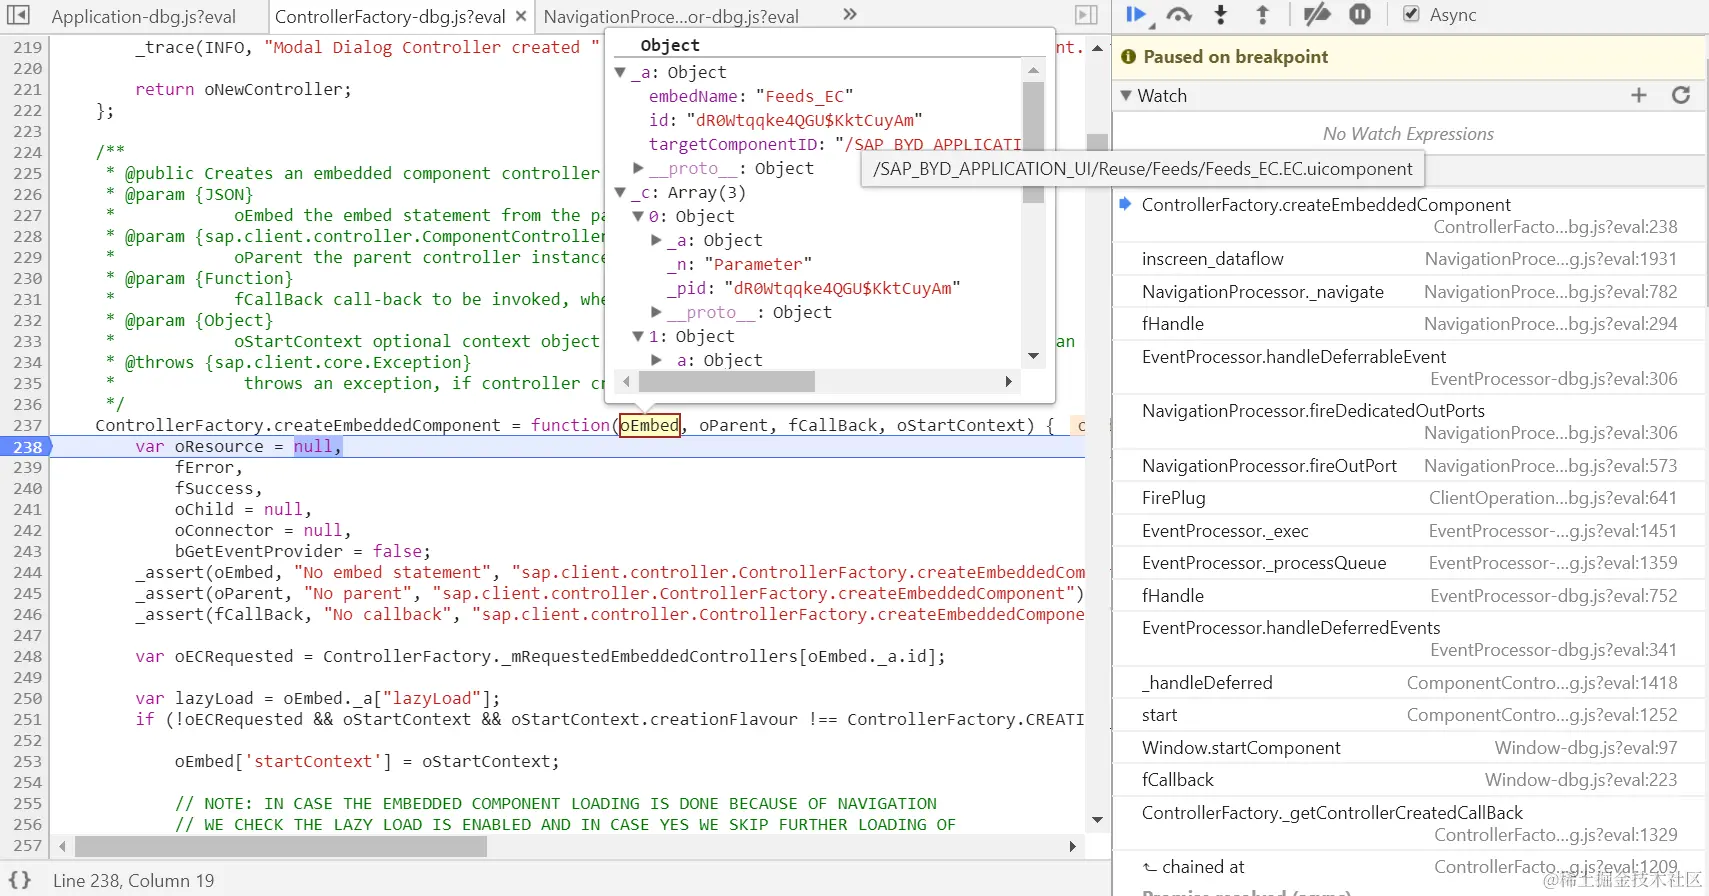Viewport: 1709px width, 896px height.
Task: Toggle the debugger sidebar icon
Action: tap(1086, 15)
